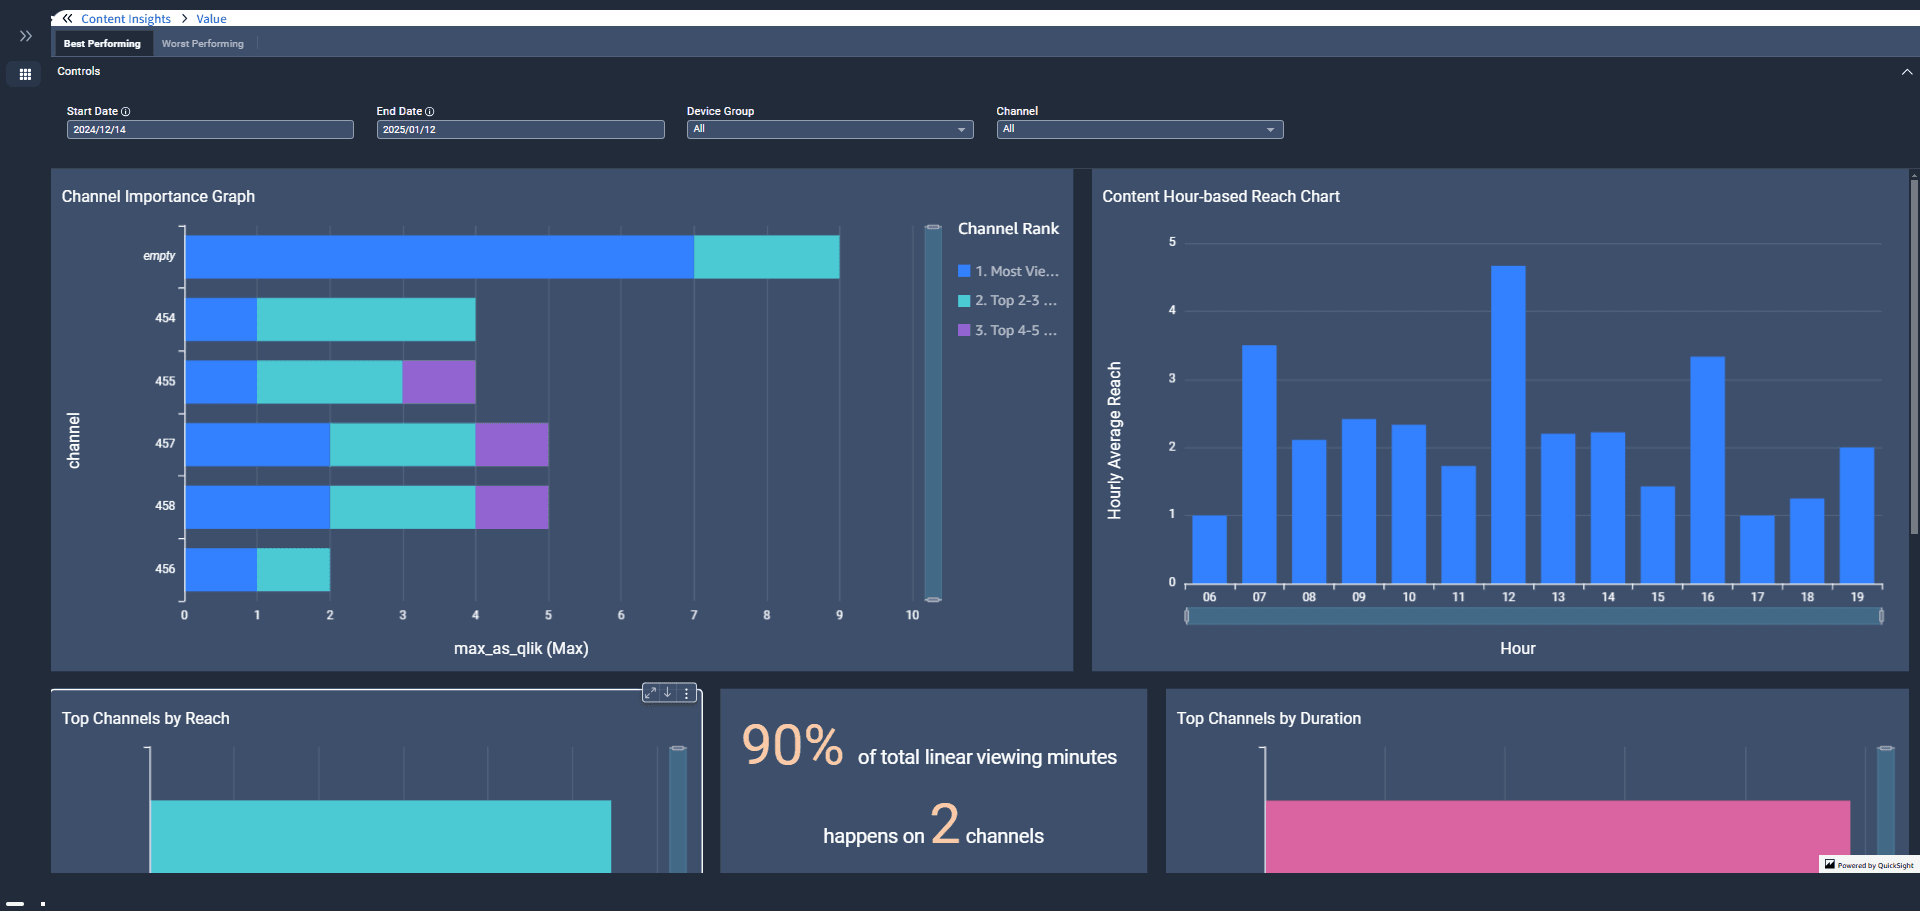The height and width of the screenshot is (911, 1920).
Task: Click the info icon next to End Date
Action: click(430, 112)
